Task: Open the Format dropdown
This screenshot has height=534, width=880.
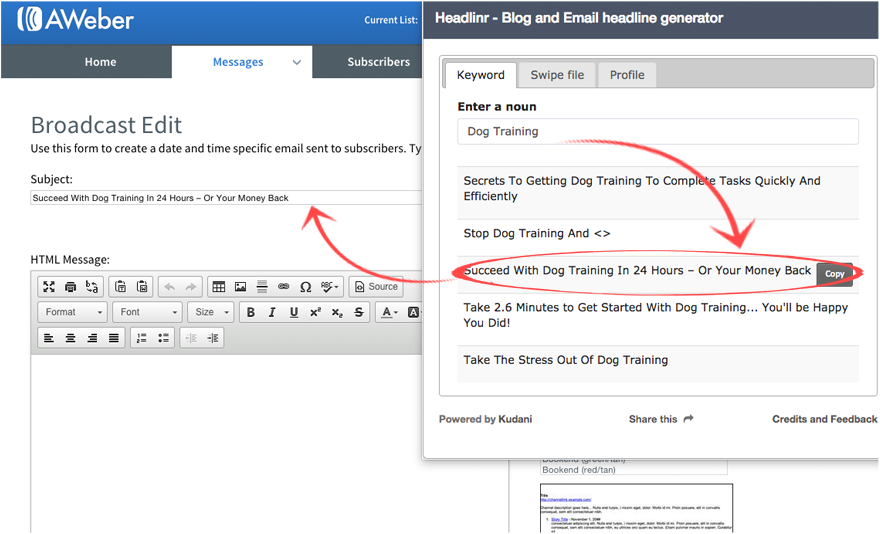Action: (73, 312)
